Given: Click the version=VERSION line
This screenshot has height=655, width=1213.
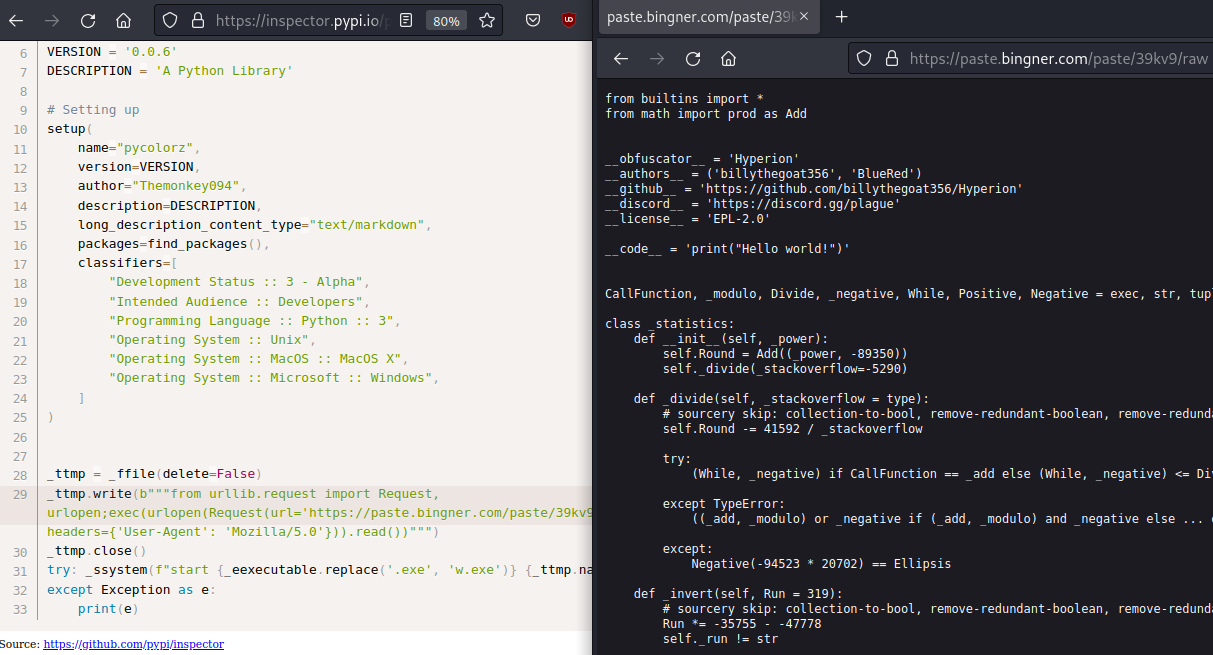Looking at the screenshot, I should 140,167.
